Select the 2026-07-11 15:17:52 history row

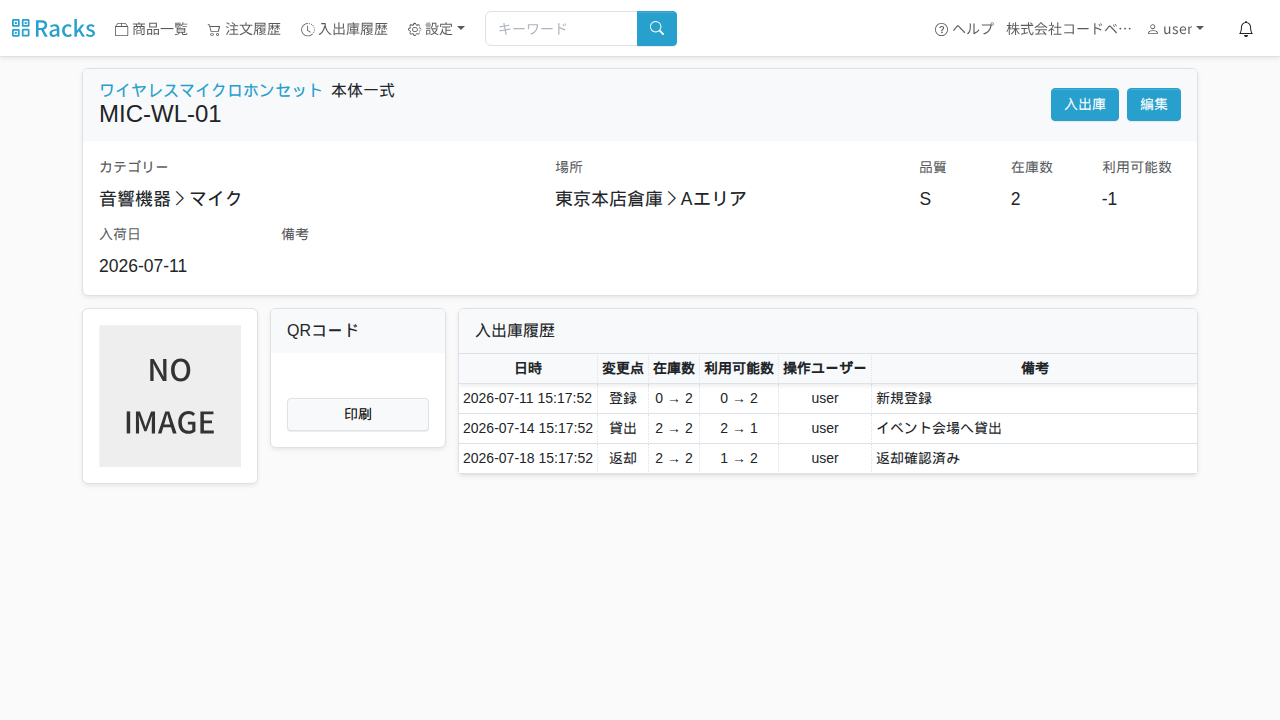[828, 398]
